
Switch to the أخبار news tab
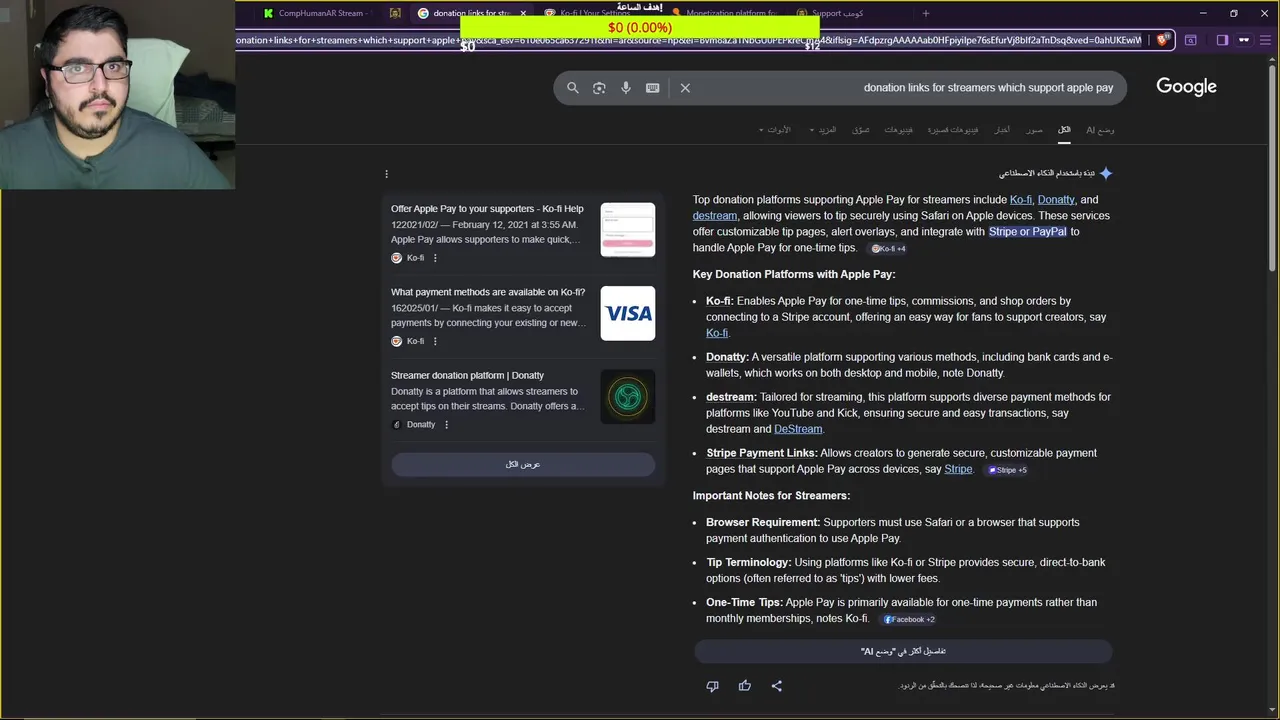(1001, 130)
